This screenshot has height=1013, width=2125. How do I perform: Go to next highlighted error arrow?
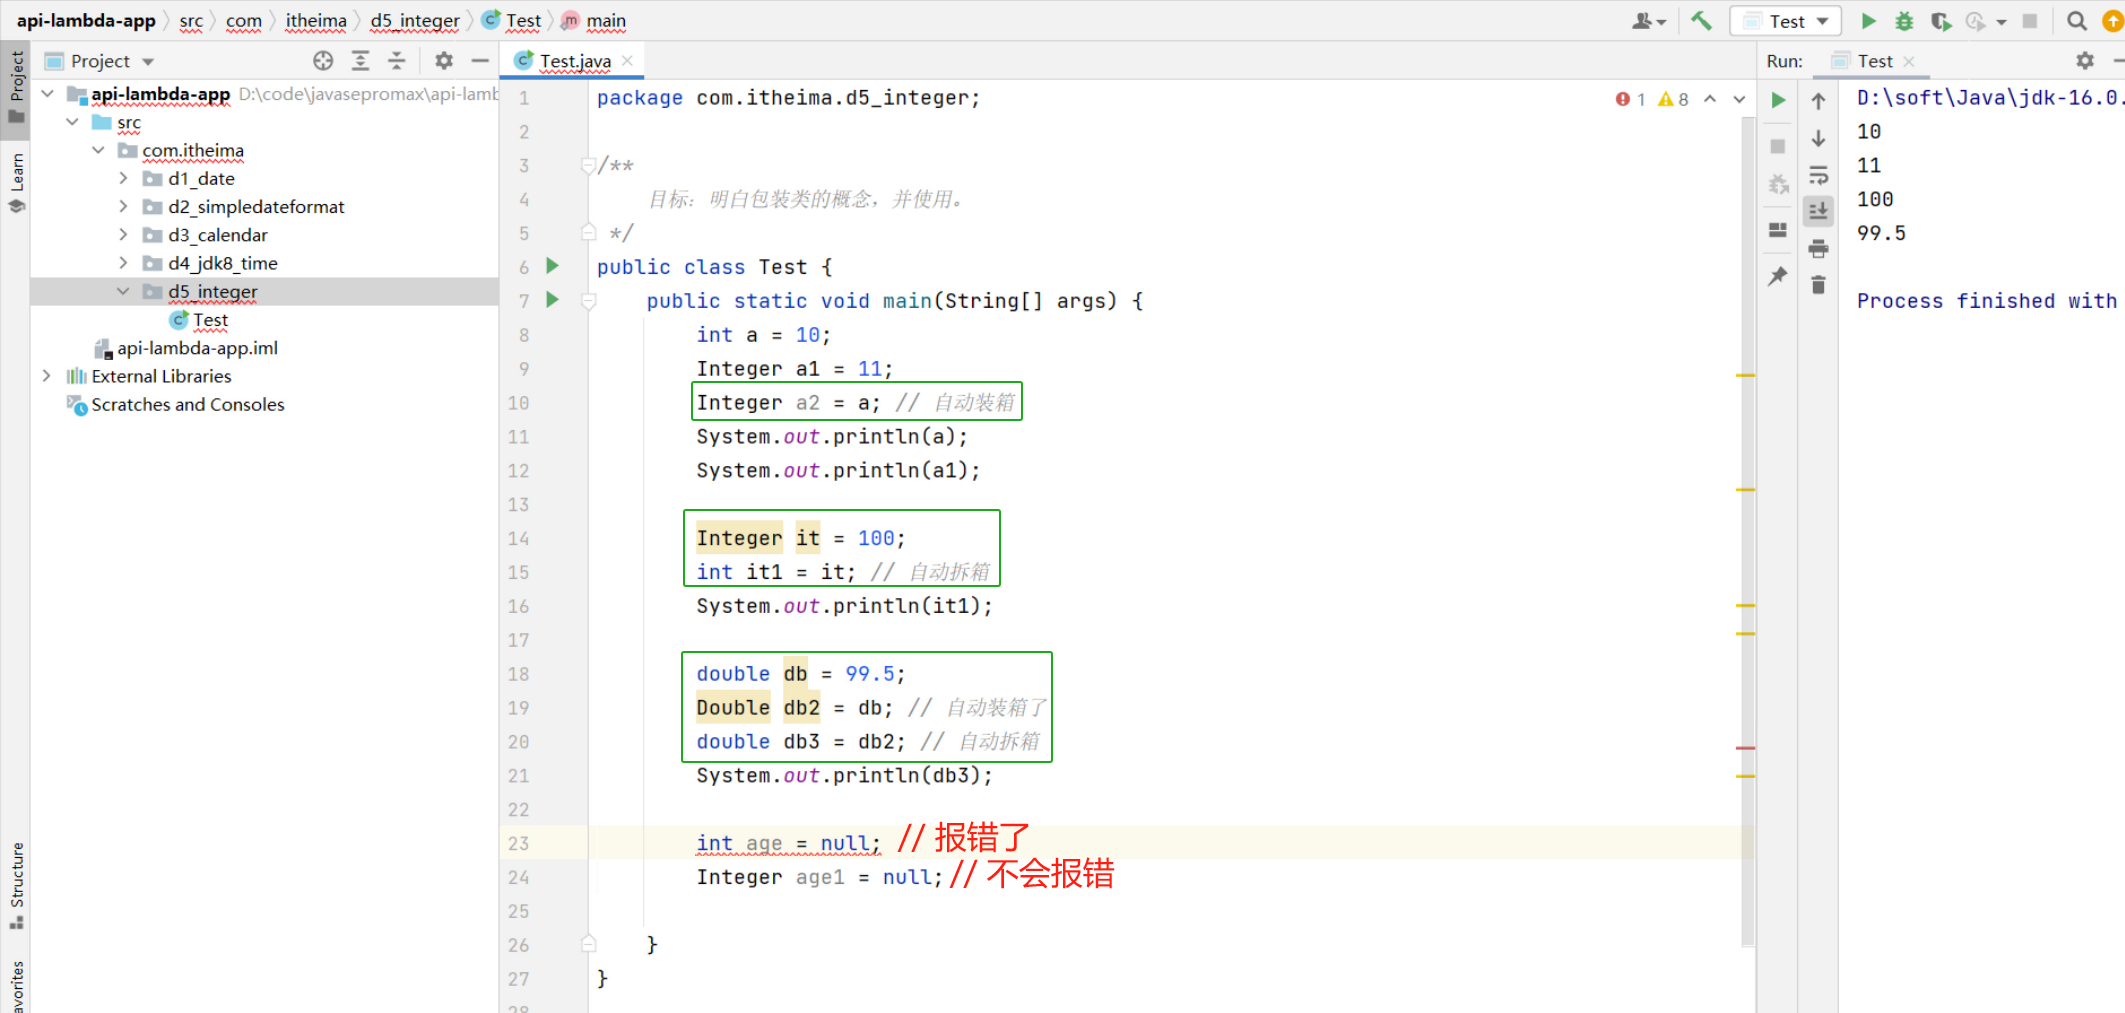tap(1739, 99)
